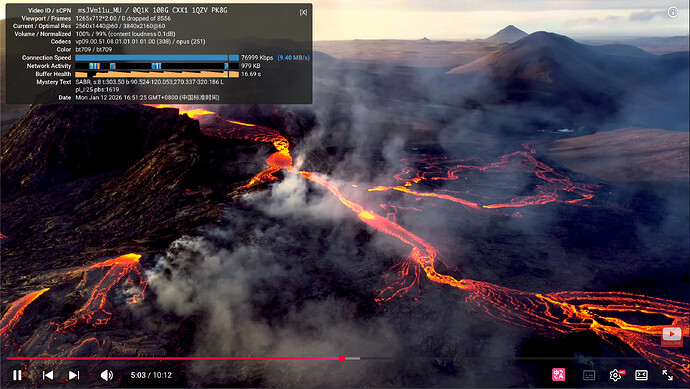Screen dimensions: 690x389
Task: Open the pink translate extension icon
Action: (558, 374)
